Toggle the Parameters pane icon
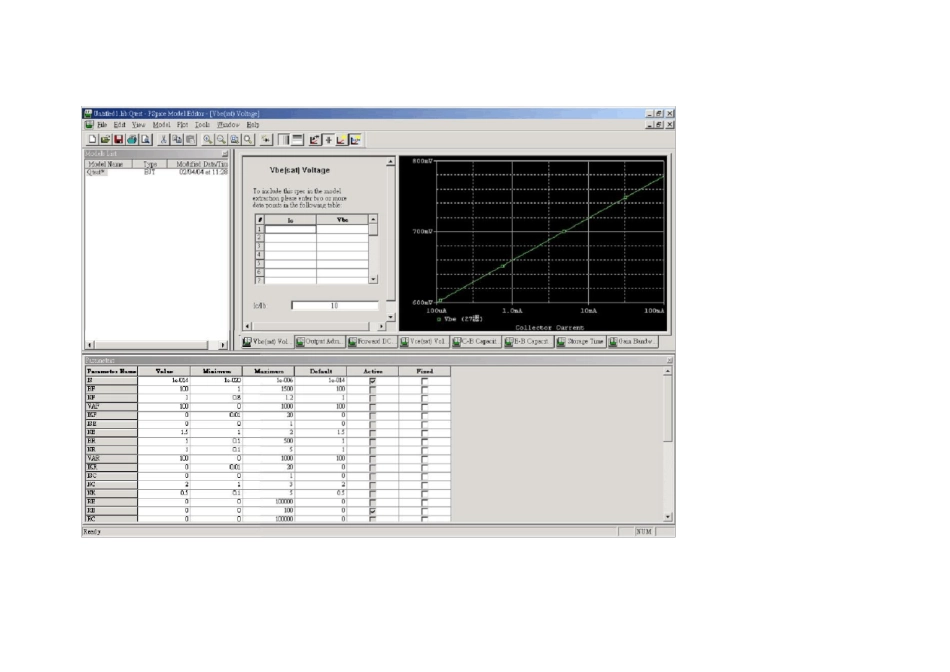Image resolution: width=950 pixels, height=672 pixels. click(x=297, y=139)
